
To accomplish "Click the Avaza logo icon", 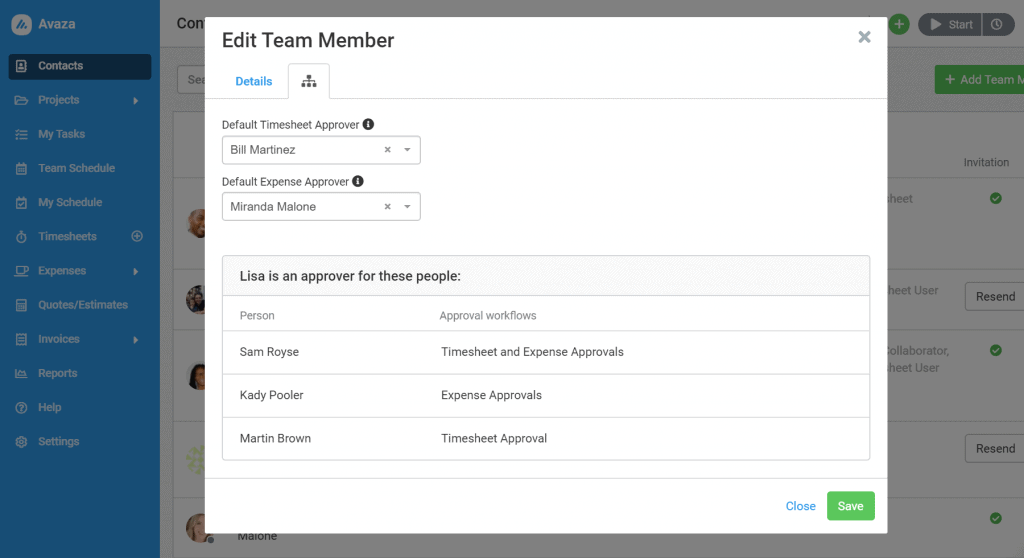I will pyautogui.click(x=21, y=24).
